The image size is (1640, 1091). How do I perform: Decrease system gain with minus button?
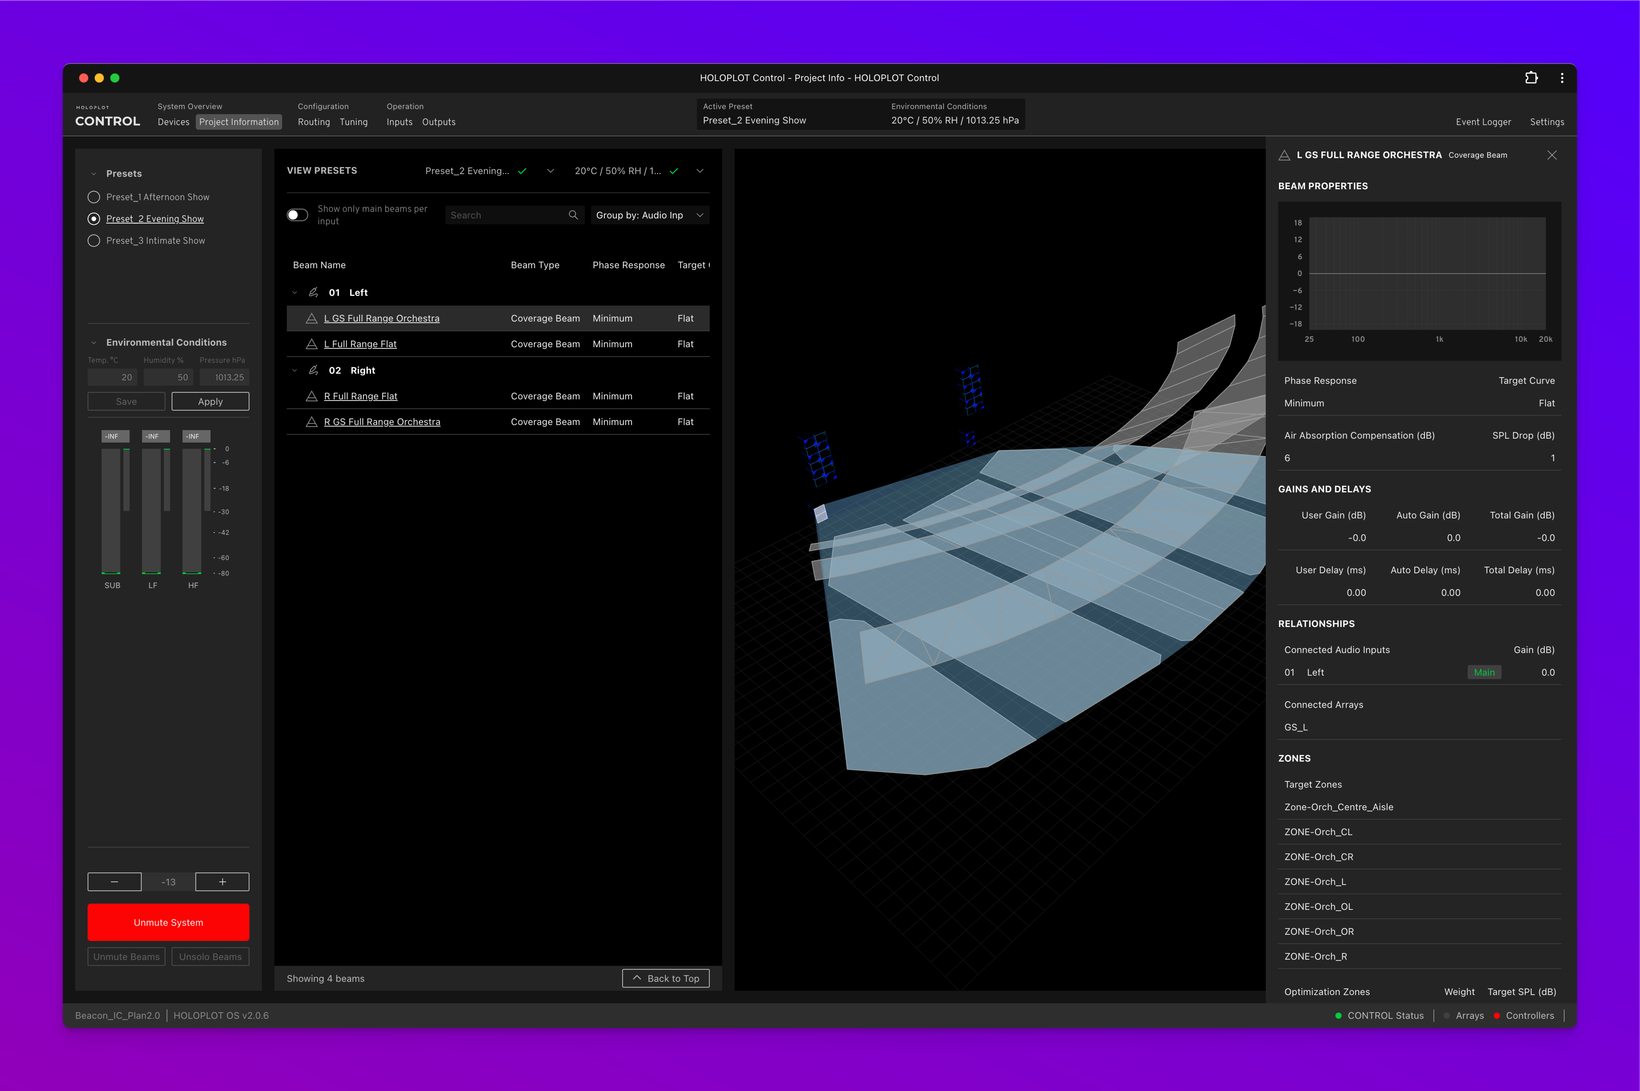(114, 882)
